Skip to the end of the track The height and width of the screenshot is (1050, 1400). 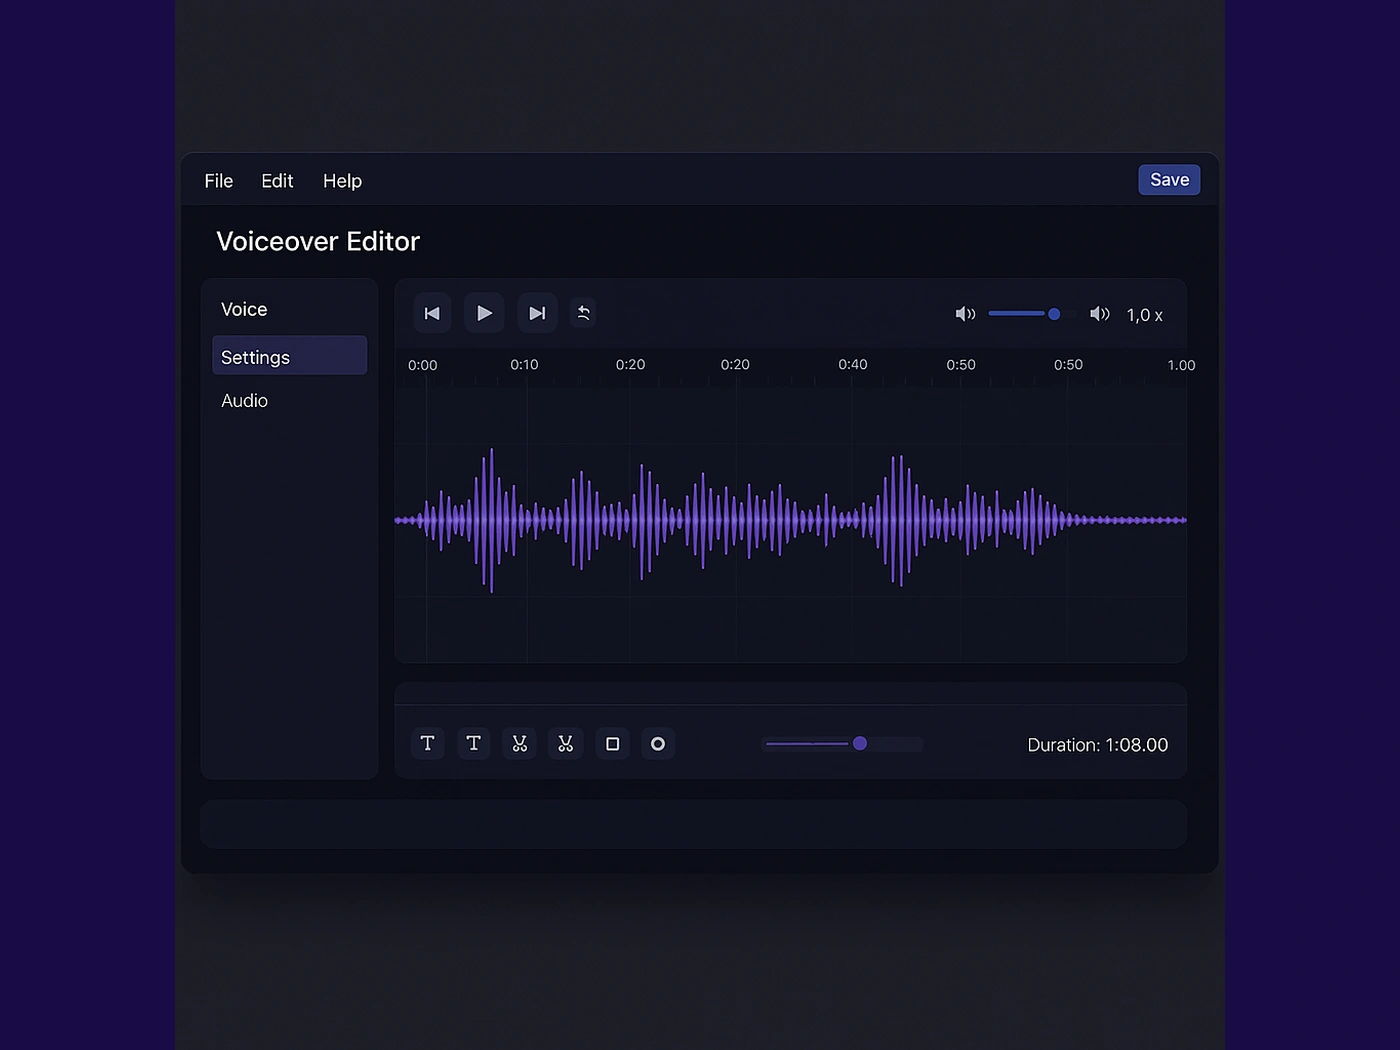pyautogui.click(x=537, y=313)
